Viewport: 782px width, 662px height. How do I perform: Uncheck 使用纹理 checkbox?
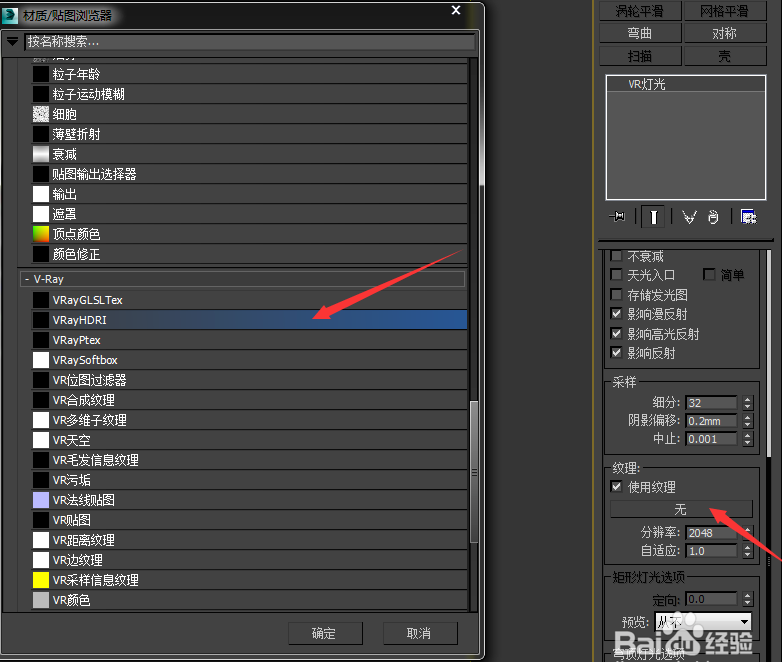[616, 486]
